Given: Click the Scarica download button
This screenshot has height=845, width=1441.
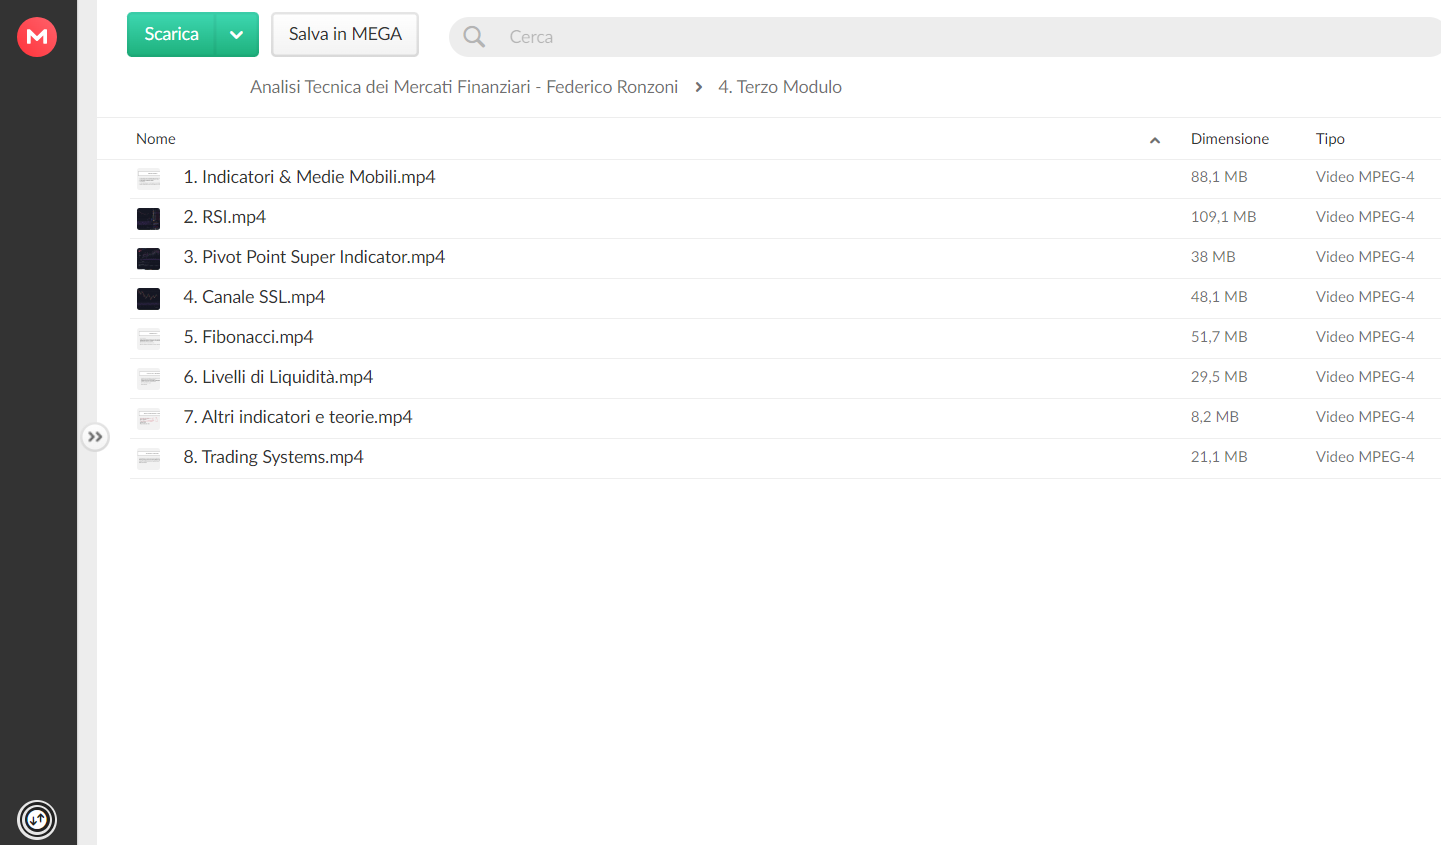Looking at the screenshot, I should click(172, 35).
